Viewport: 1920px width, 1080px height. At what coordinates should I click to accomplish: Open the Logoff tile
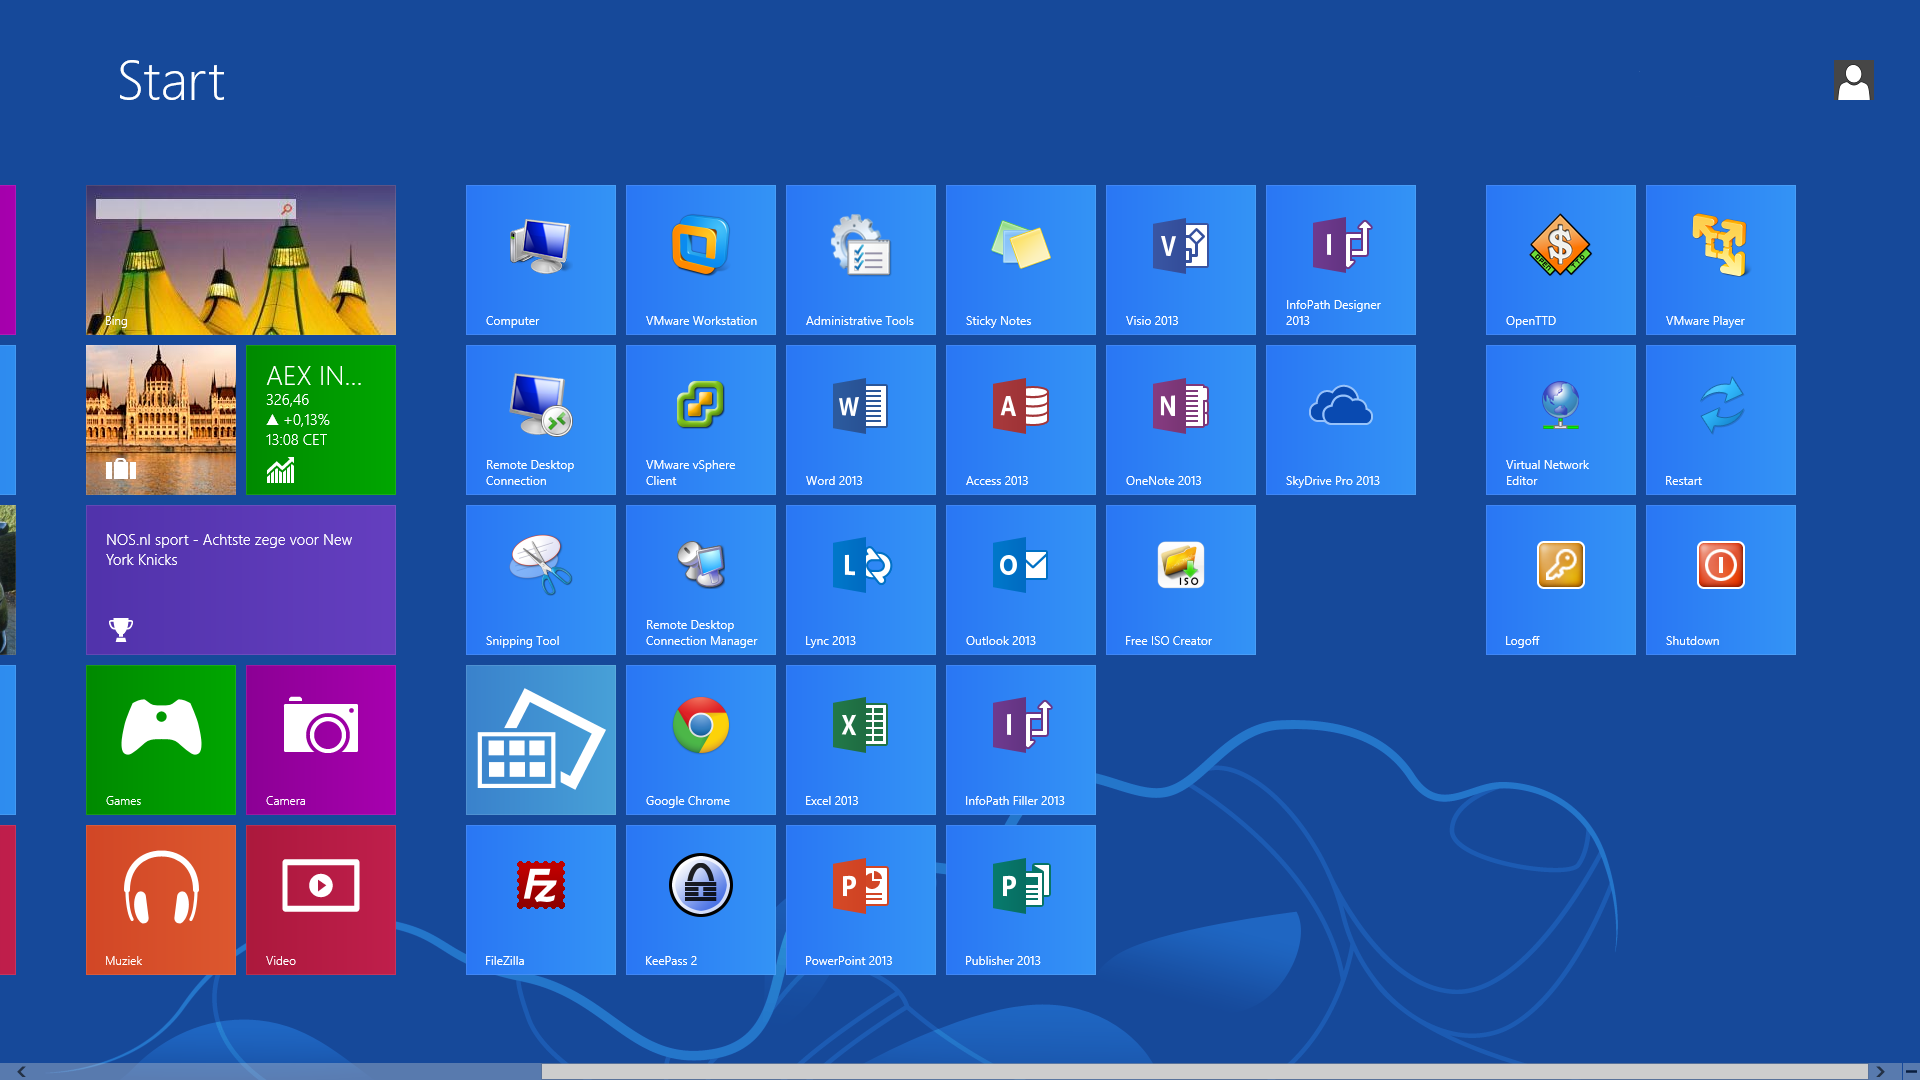click(x=1560, y=579)
